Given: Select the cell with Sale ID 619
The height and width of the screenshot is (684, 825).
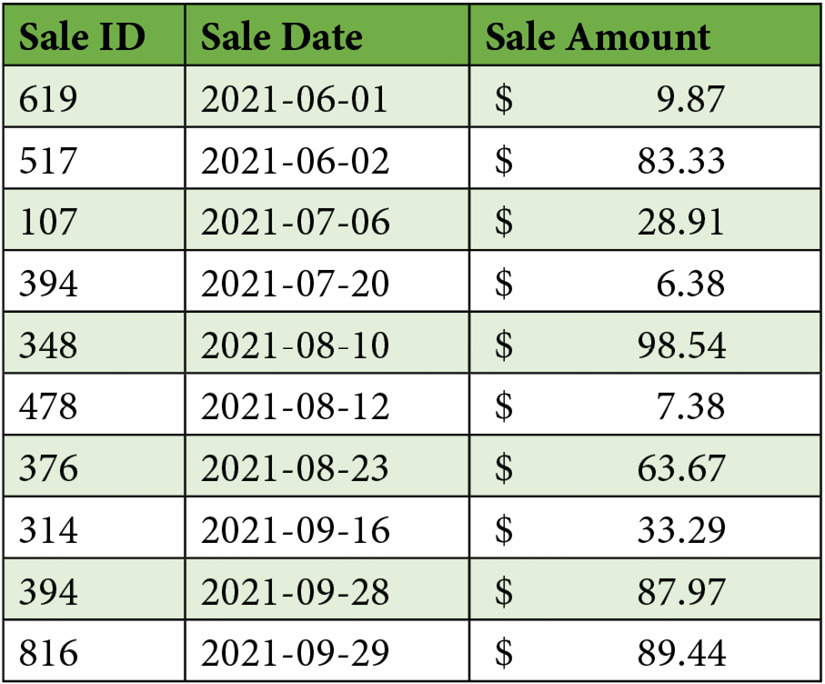Looking at the screenshot, I should coord(48,99).
